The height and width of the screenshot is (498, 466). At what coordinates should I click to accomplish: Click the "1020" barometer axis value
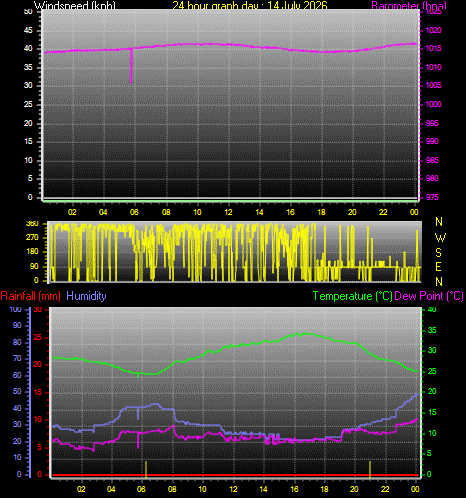(433, 30)
